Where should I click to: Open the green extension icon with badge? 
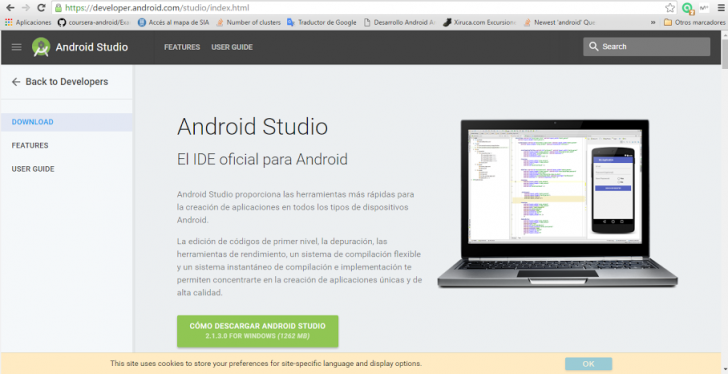(688, 8)
